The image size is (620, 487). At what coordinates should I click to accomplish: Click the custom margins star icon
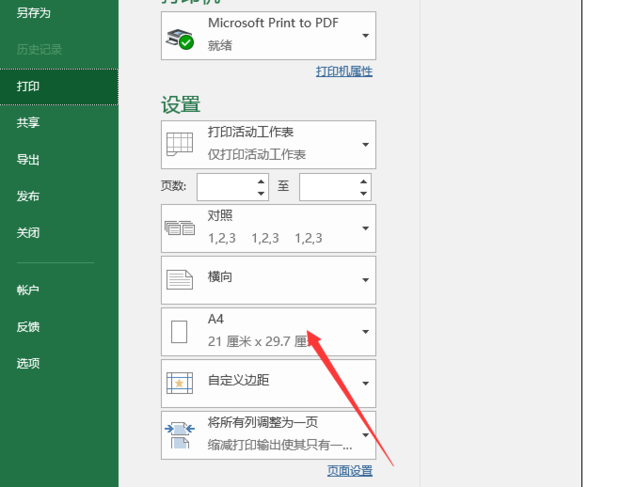pos(180,383)
